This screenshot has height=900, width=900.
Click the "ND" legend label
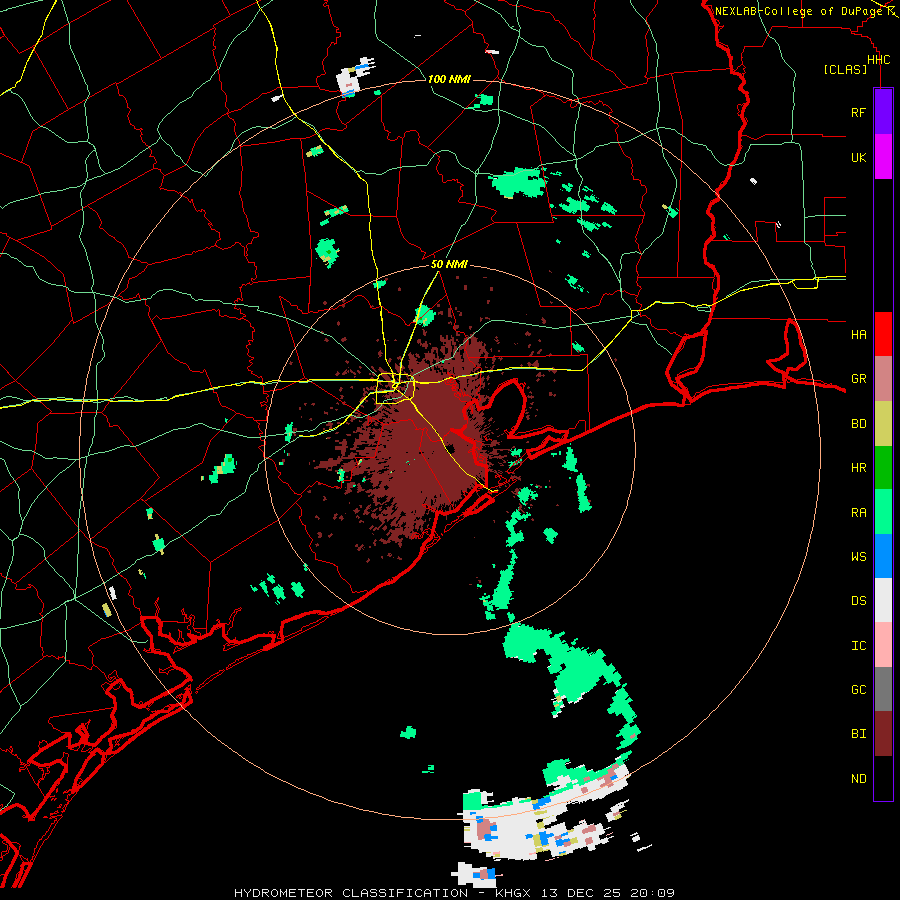(858, 779)
